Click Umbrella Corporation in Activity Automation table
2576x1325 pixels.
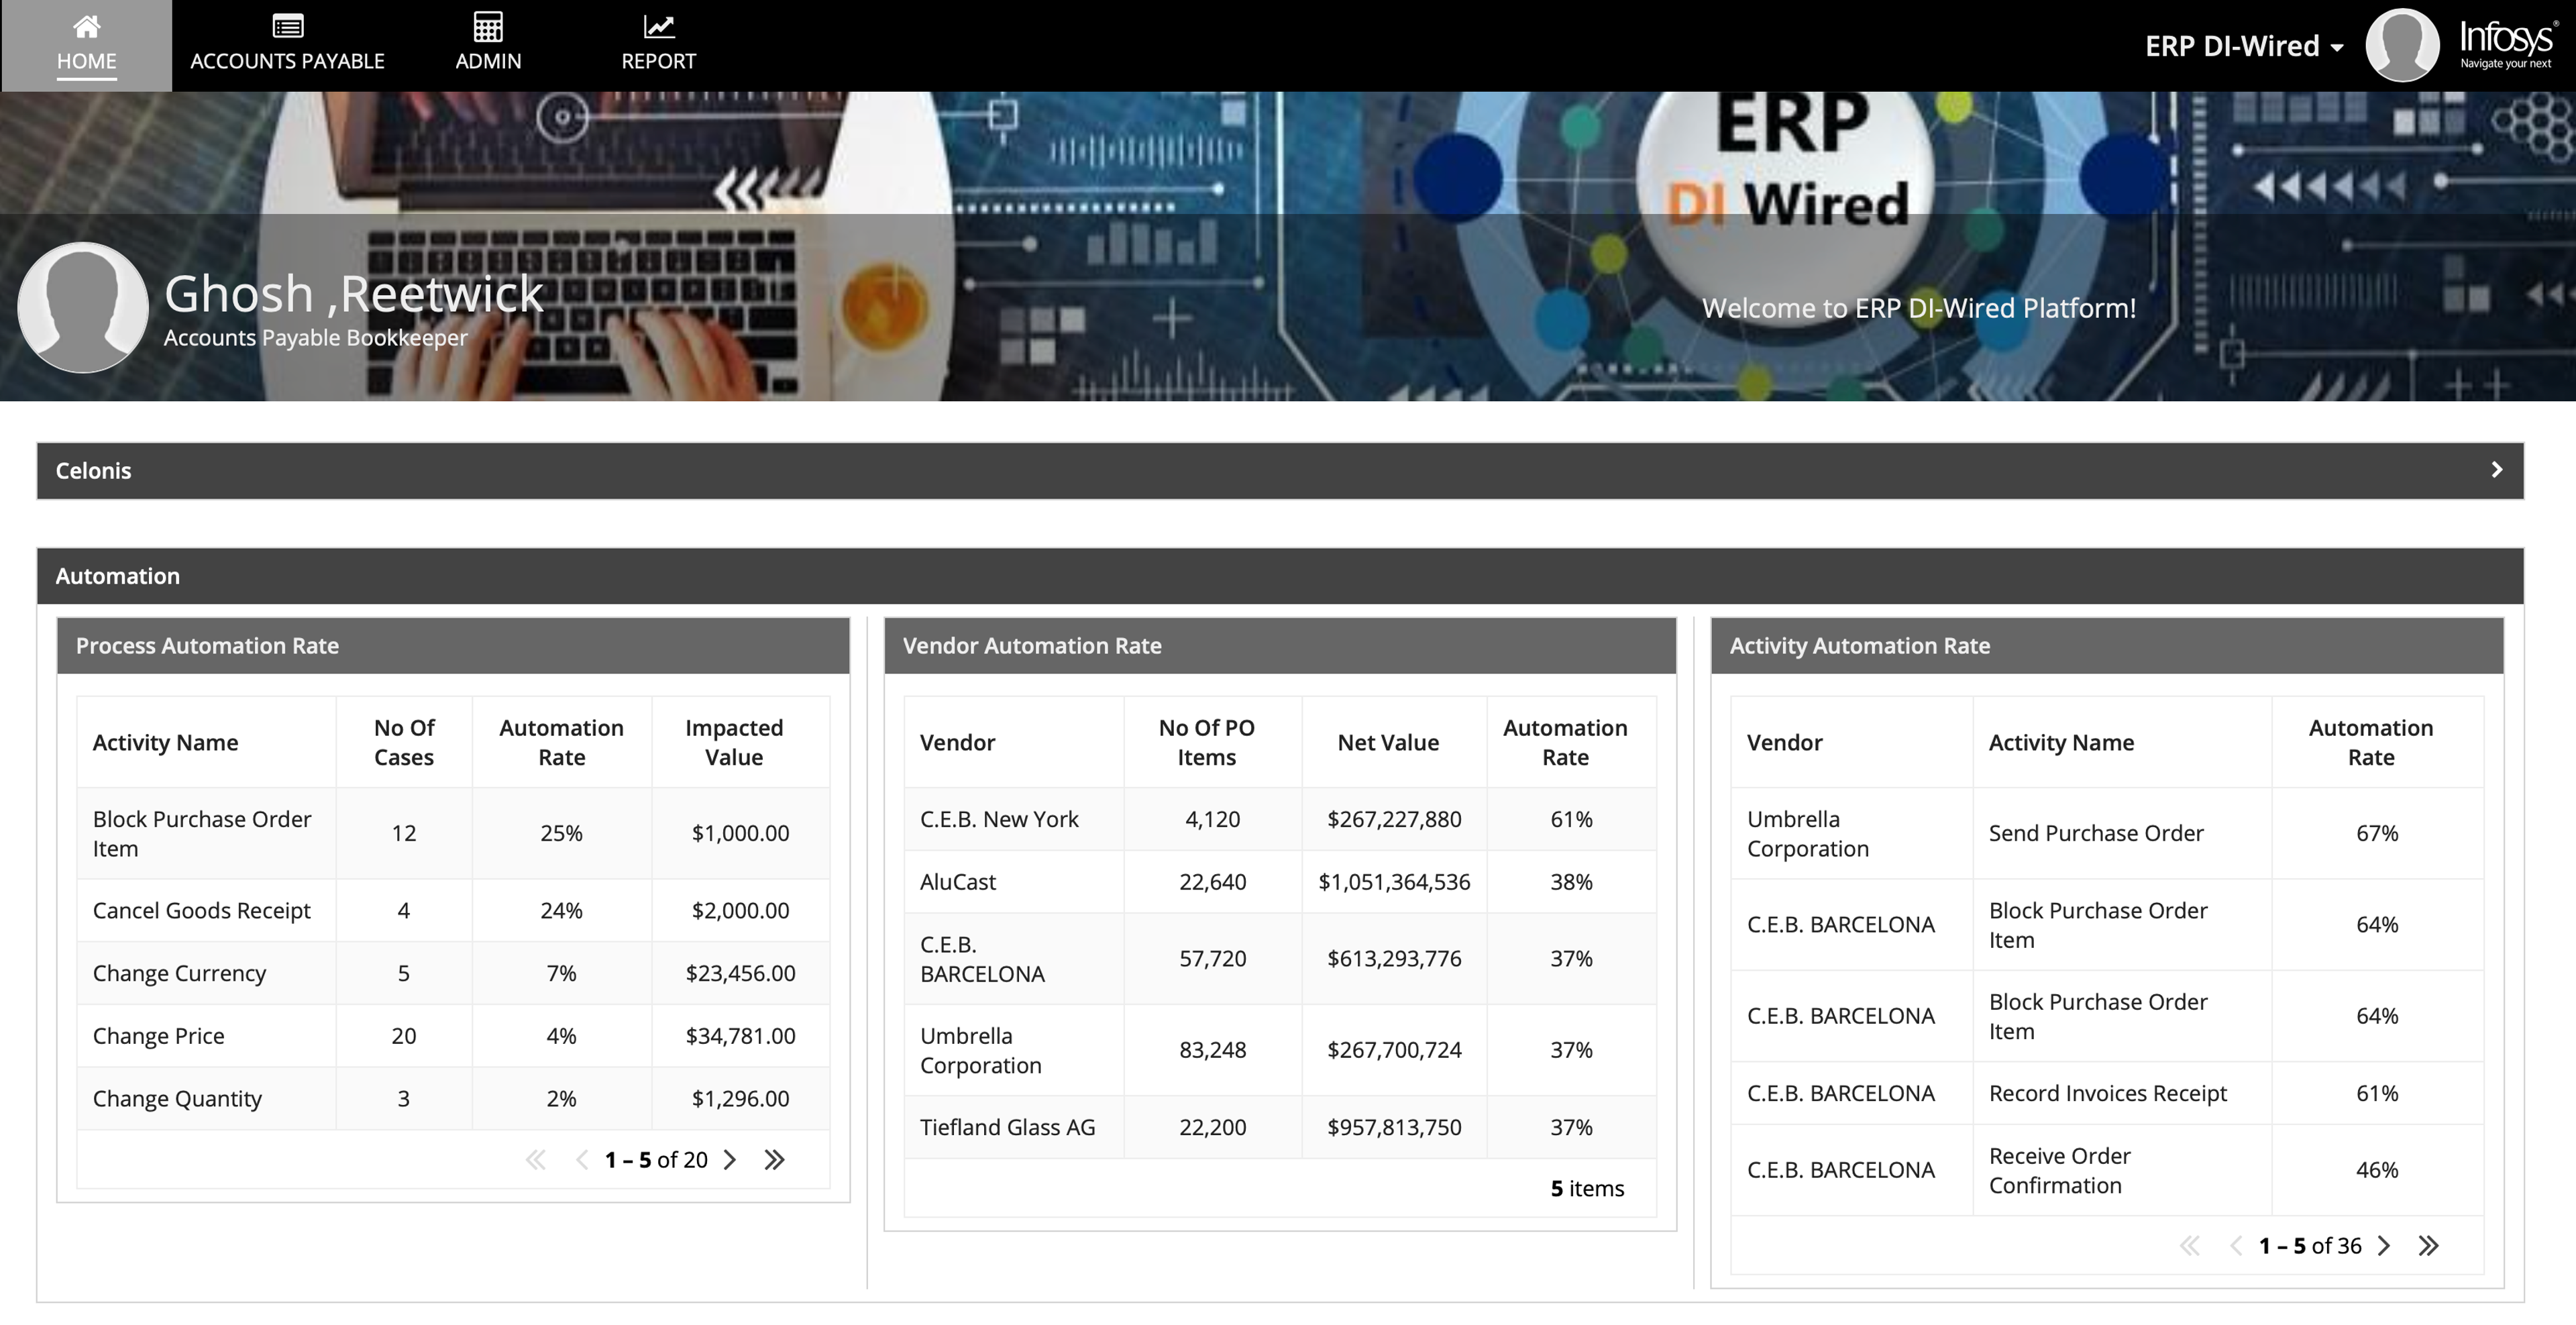[1807, 833]
